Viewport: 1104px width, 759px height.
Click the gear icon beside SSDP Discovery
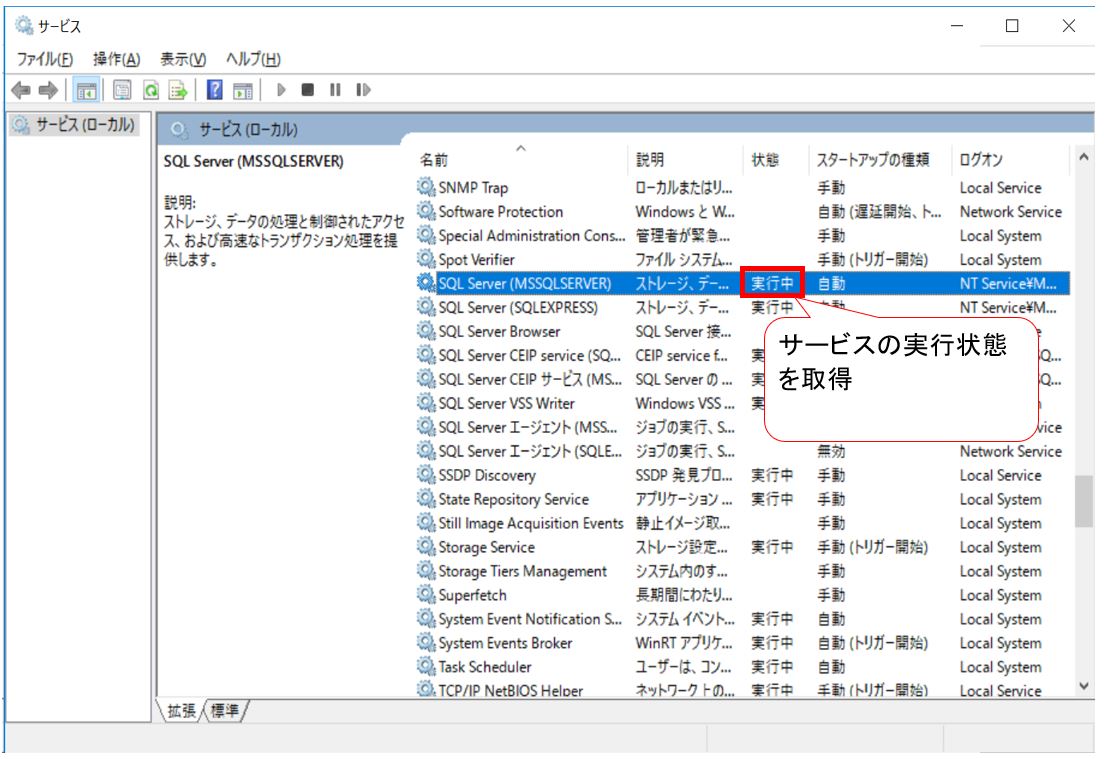tap(426, 475)
